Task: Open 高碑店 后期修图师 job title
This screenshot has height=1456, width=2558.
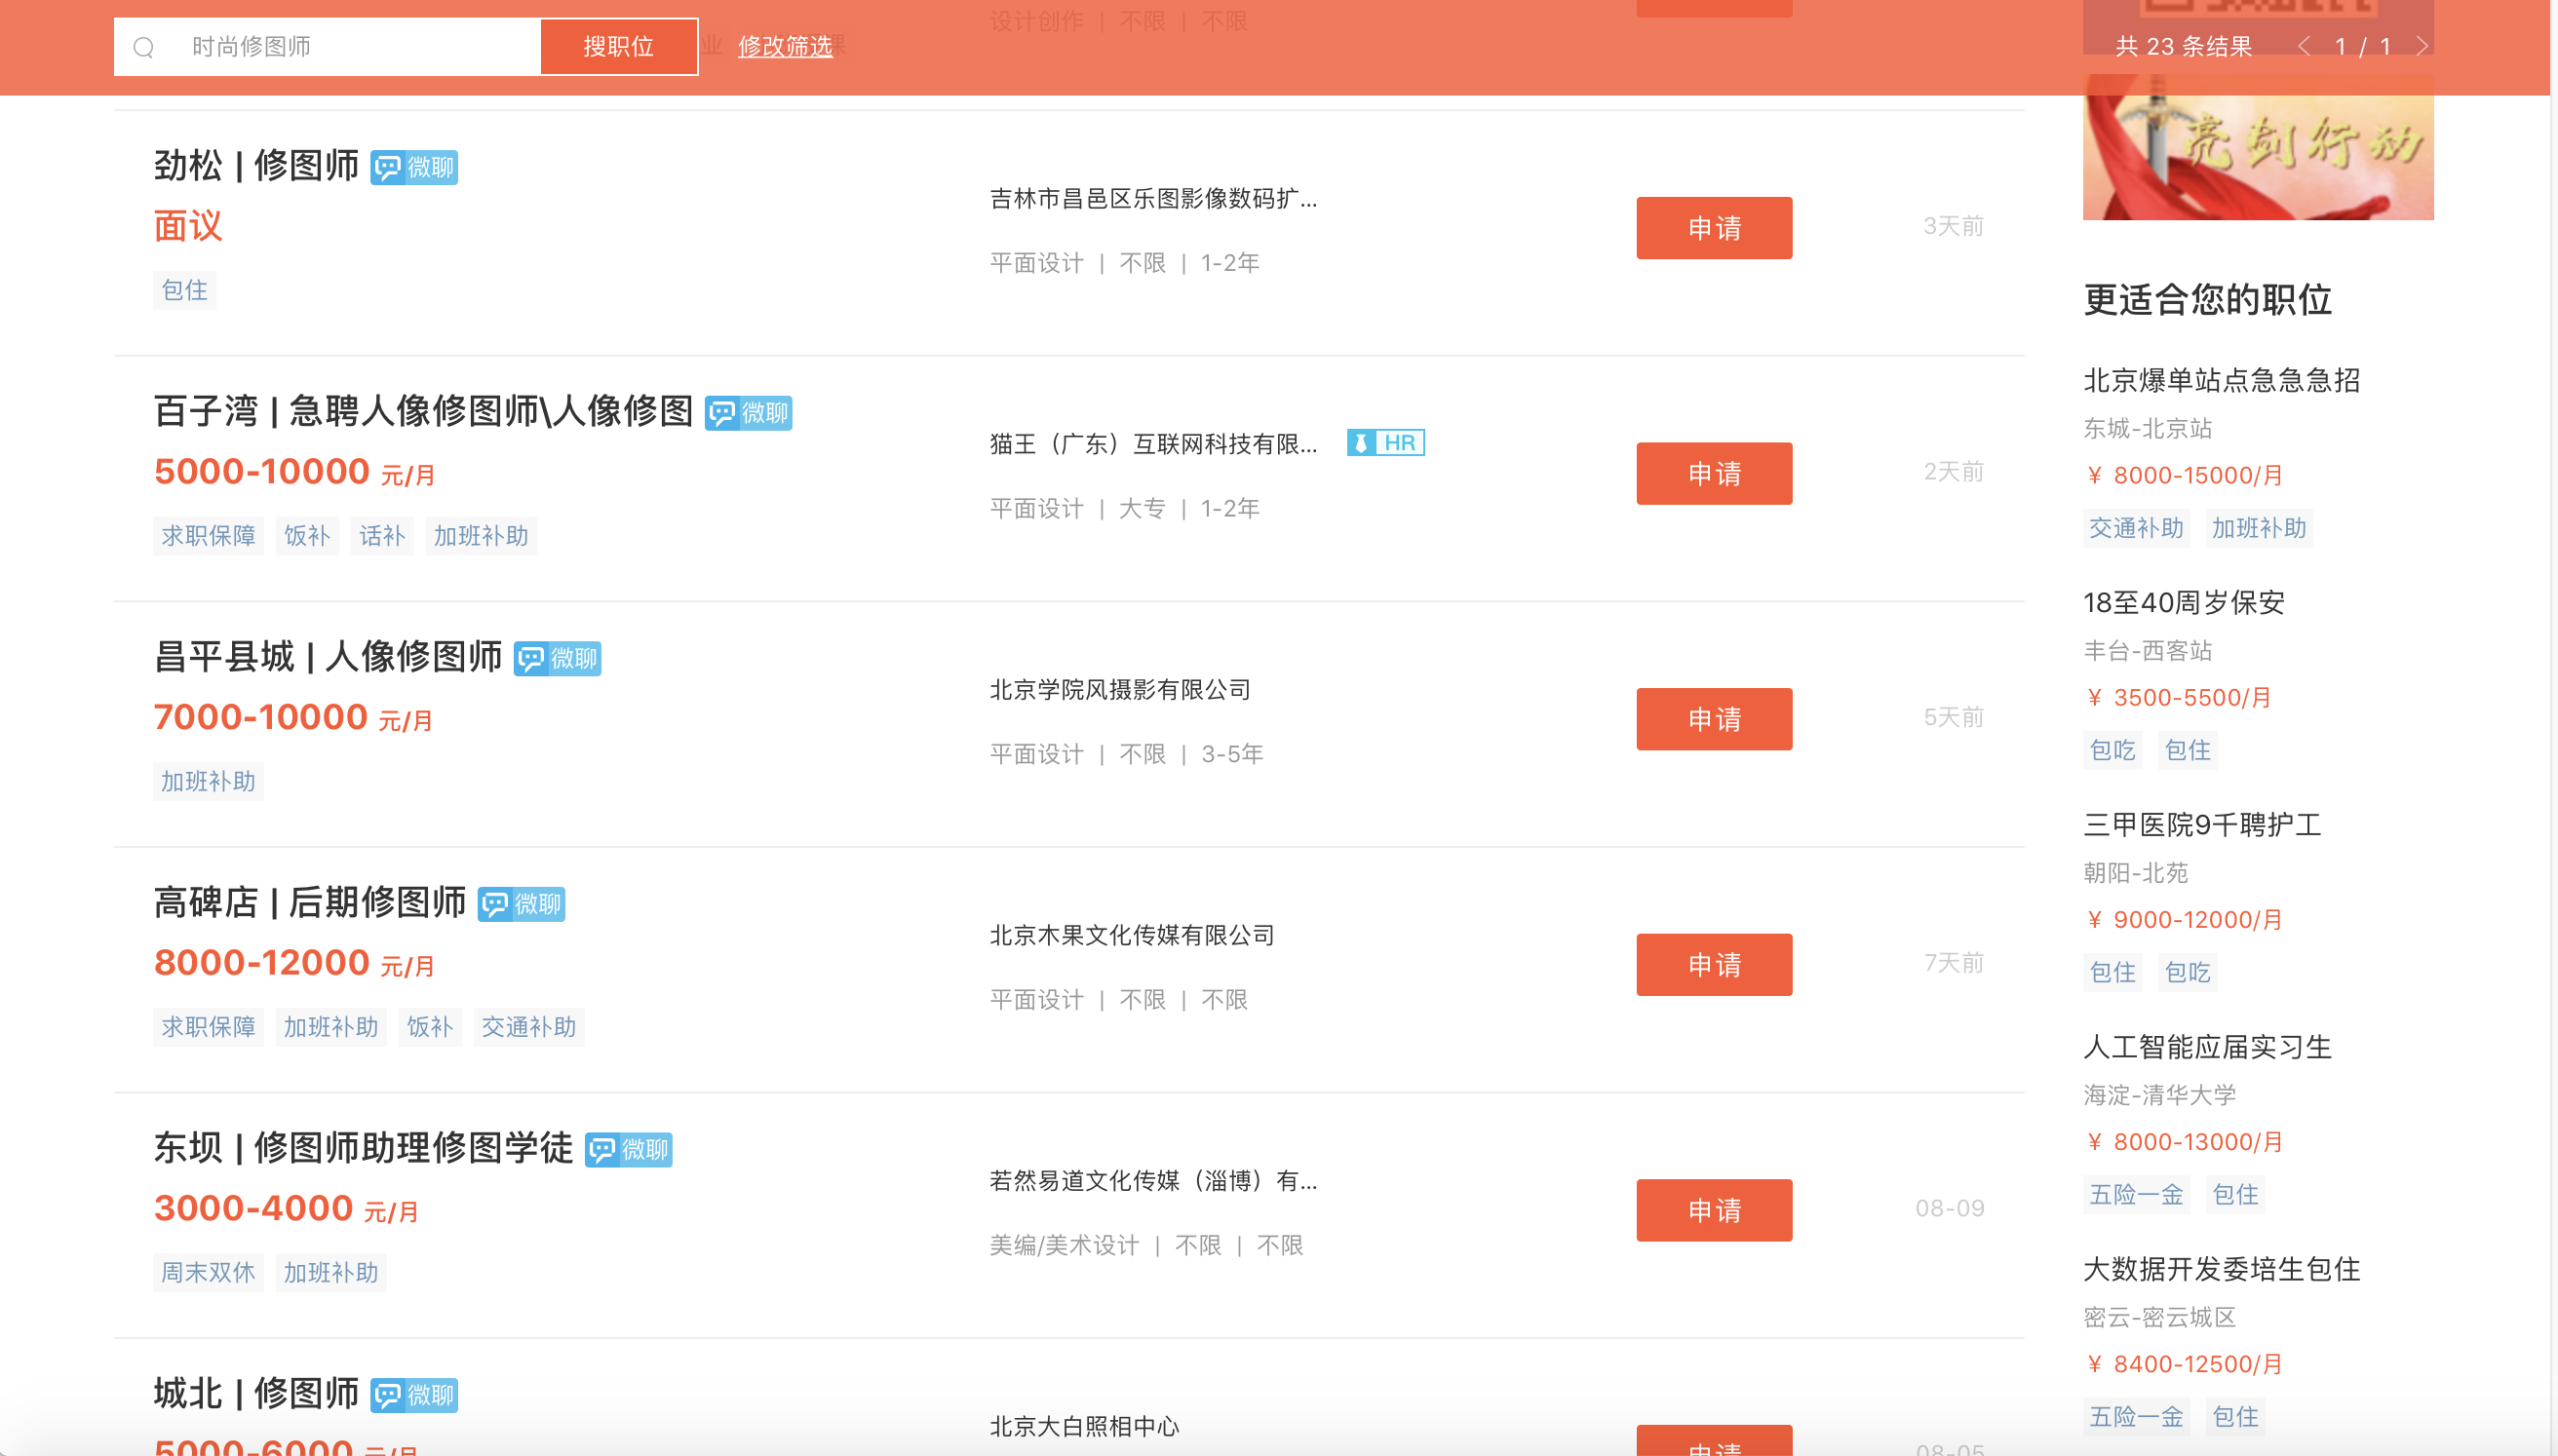Action: 309,902
